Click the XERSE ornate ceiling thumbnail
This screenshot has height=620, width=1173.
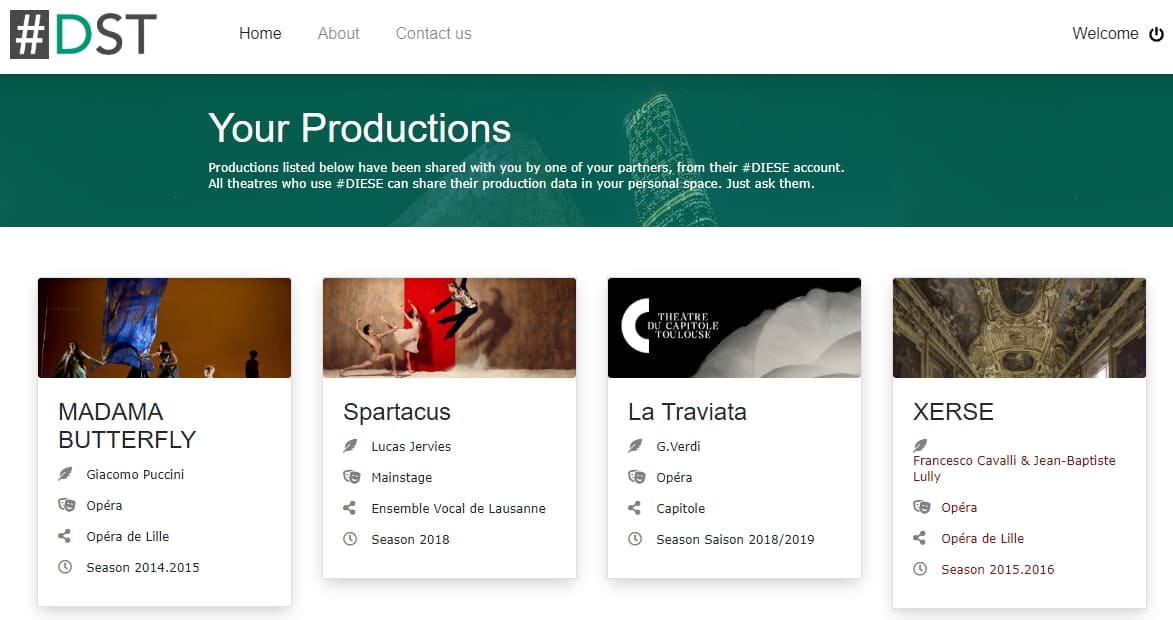click(1019, 328)
